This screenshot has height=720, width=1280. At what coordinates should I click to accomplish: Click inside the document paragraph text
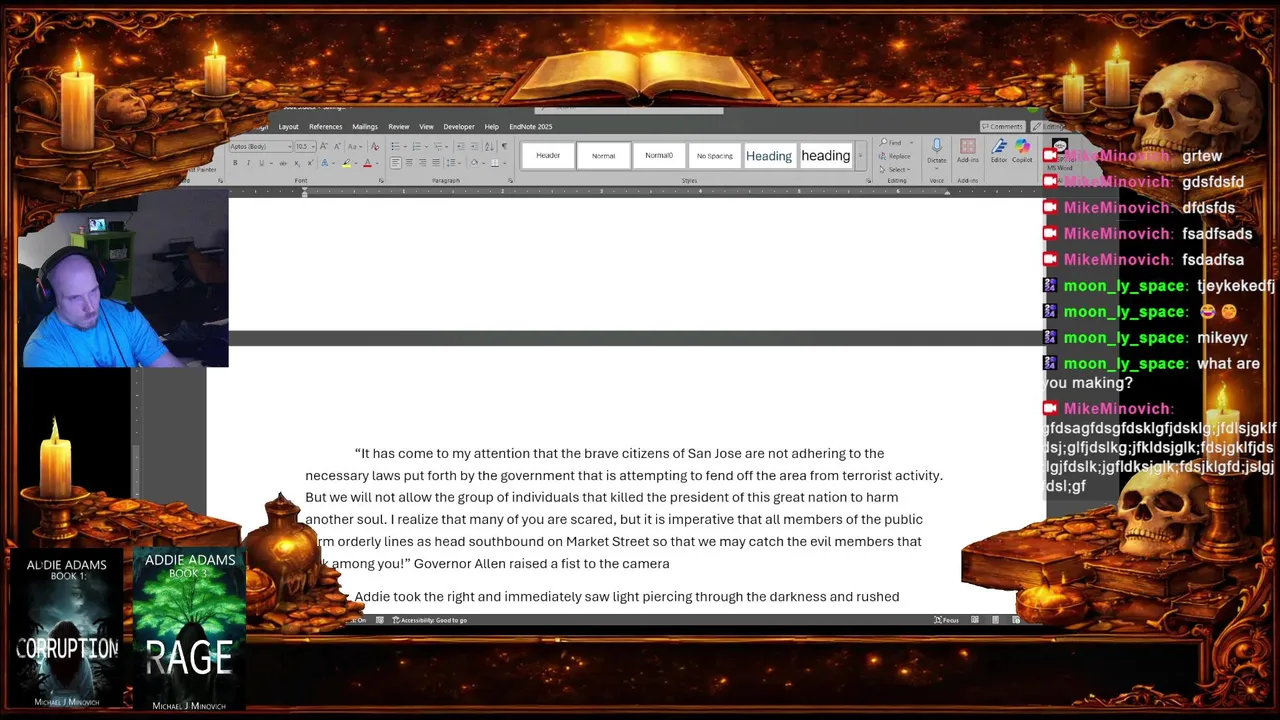(x=624, y=508)
